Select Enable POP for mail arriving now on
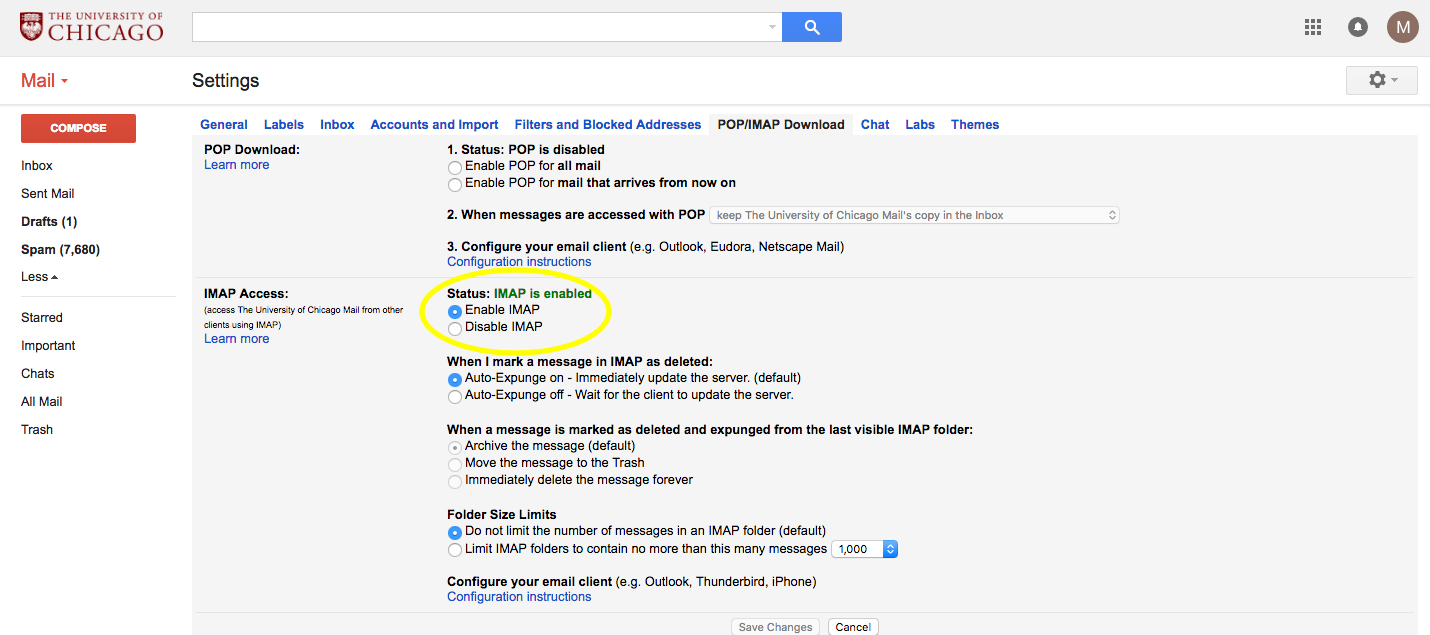The image size is (1430, 635). coord(455,184)
